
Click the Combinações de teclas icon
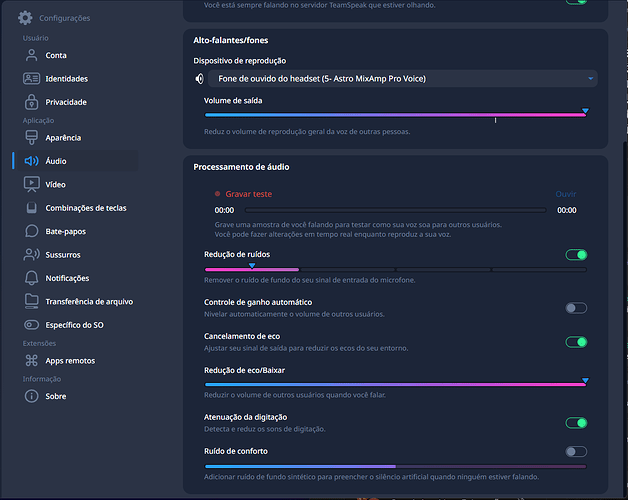click(x=31, y=208)
